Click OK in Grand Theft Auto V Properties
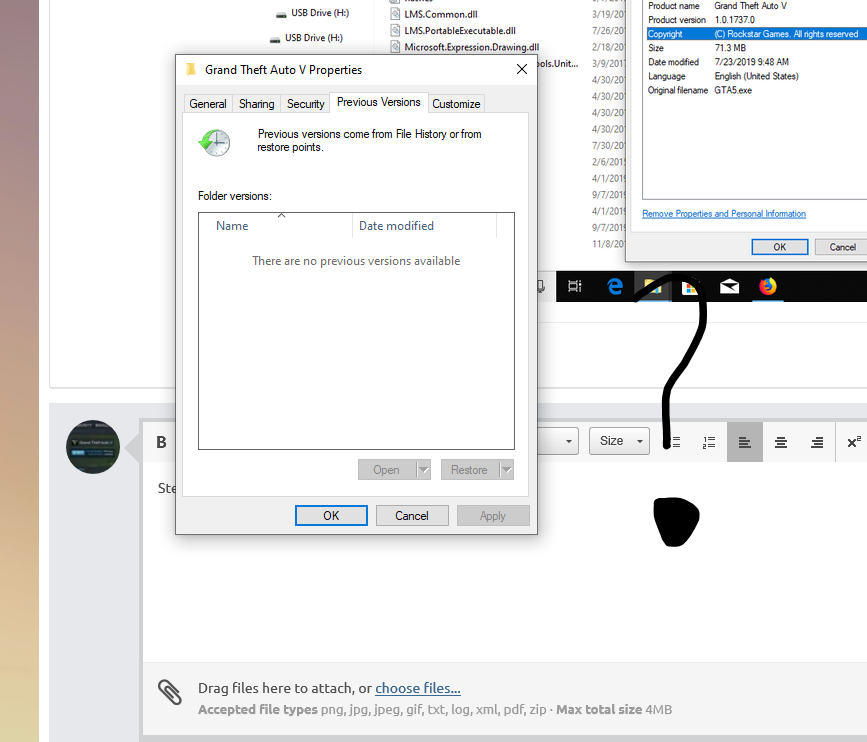This screenshot has height=742, width=867. point(331,516)
